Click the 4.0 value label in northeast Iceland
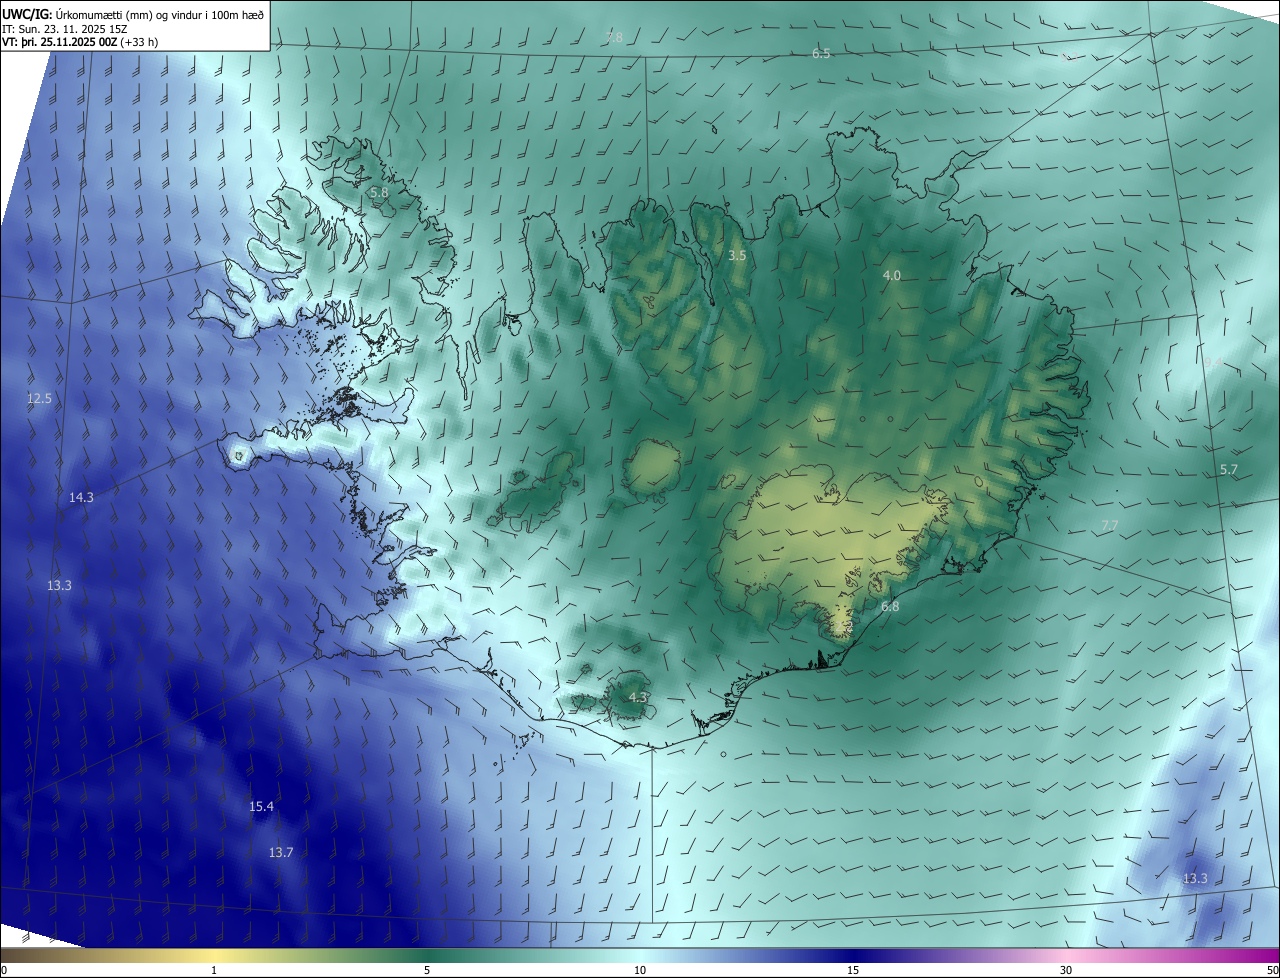The width and height of the screenshot is (1280, 978). [x=892, y=275]
